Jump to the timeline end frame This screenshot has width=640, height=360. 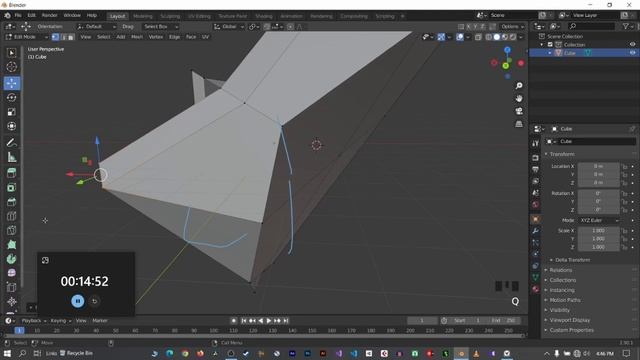[x=286, y=321]
